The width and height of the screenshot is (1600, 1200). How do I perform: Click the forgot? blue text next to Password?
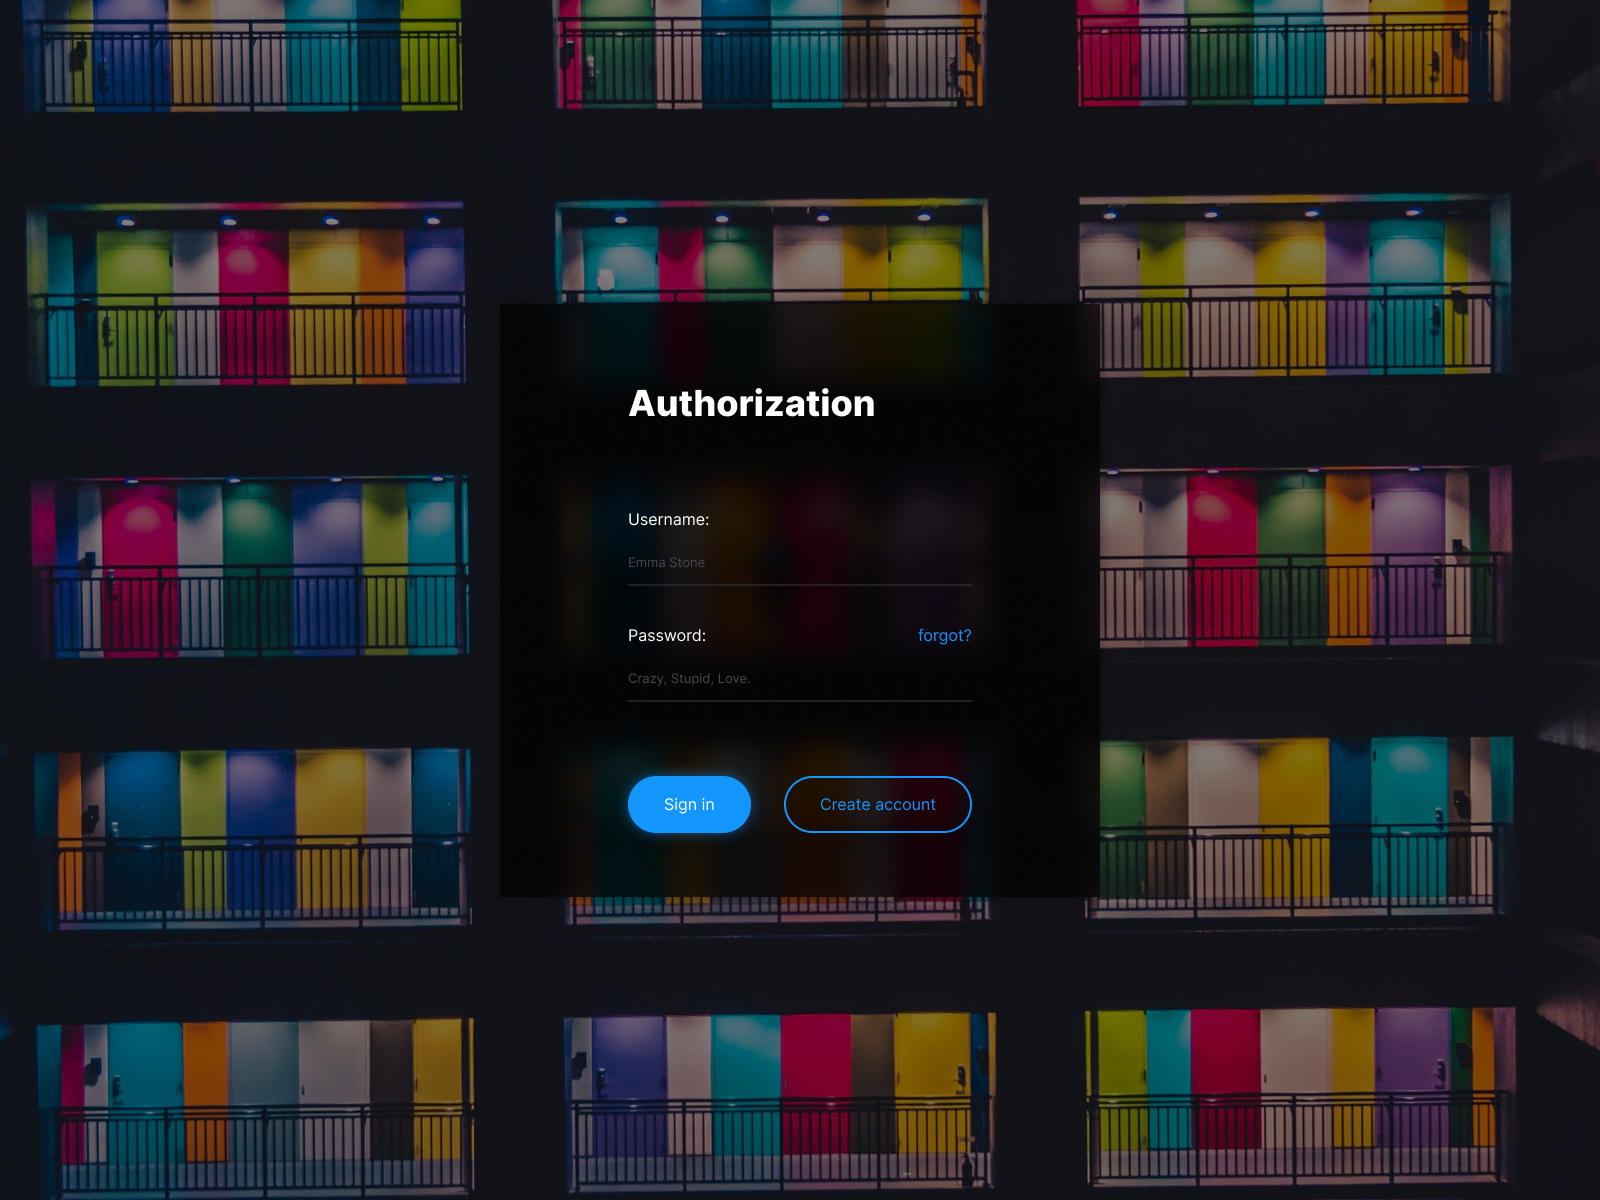pos(944,635)
